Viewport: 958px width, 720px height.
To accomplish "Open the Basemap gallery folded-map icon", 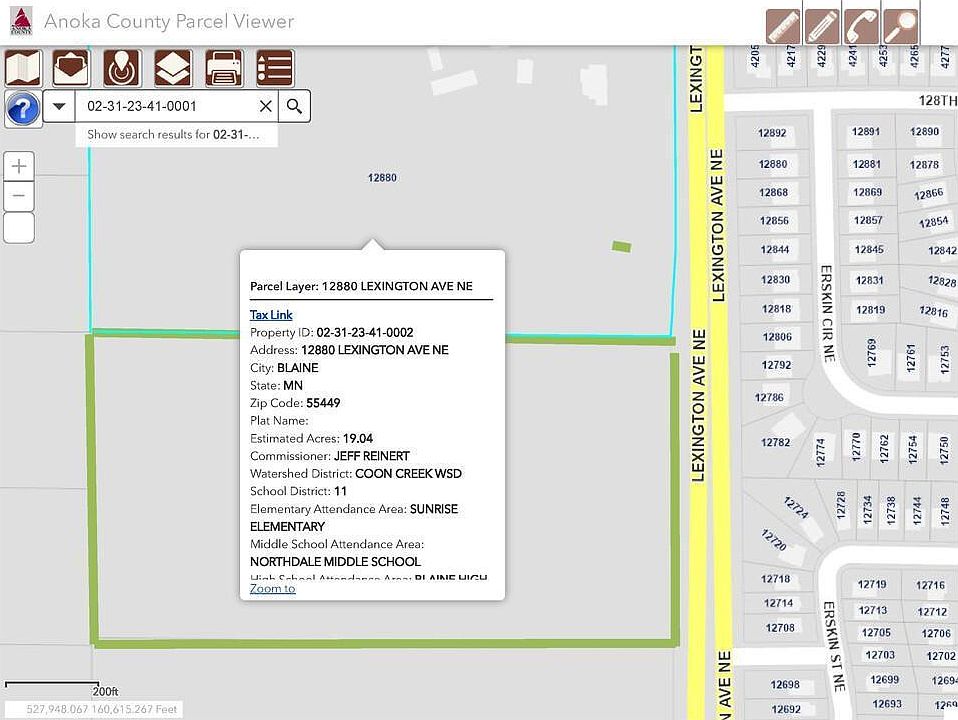I will click(x=24, y=68).
